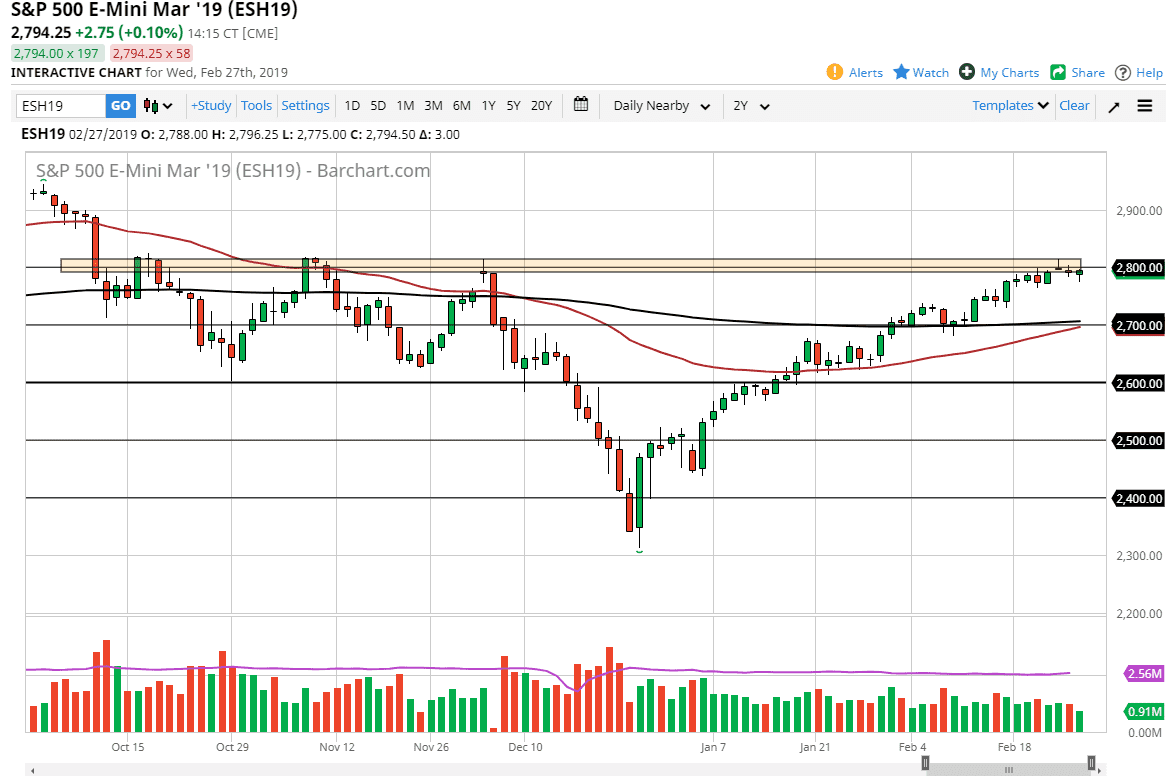Open the calendar date picker icon
1170x776 pixels.
pos(580,105)
